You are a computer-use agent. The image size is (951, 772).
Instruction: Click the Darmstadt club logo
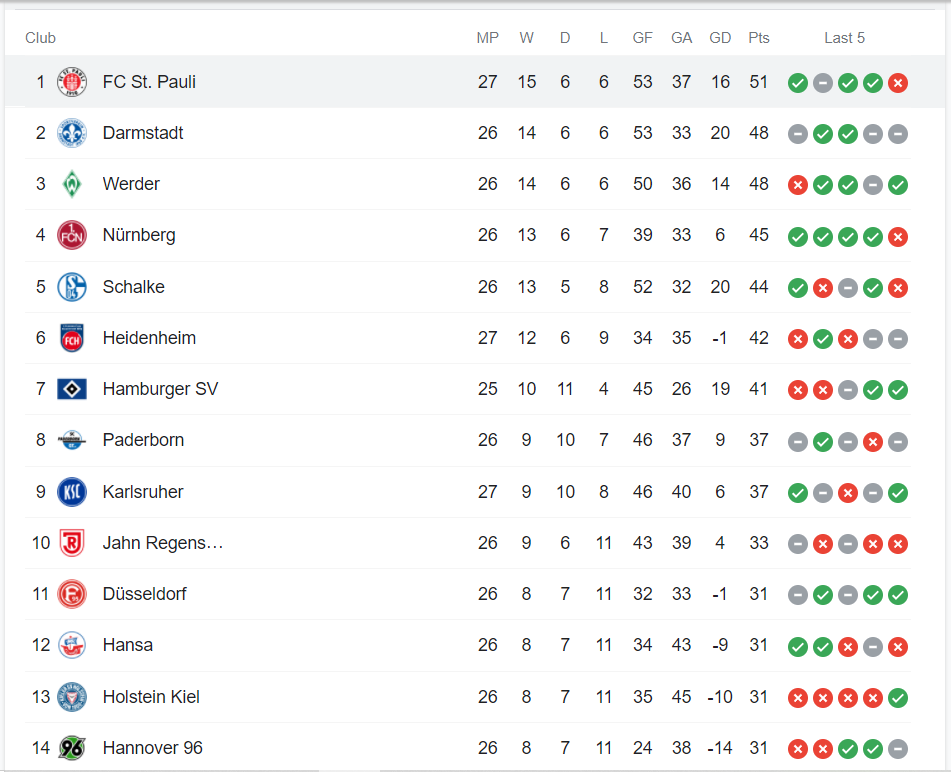pos(72,133)
